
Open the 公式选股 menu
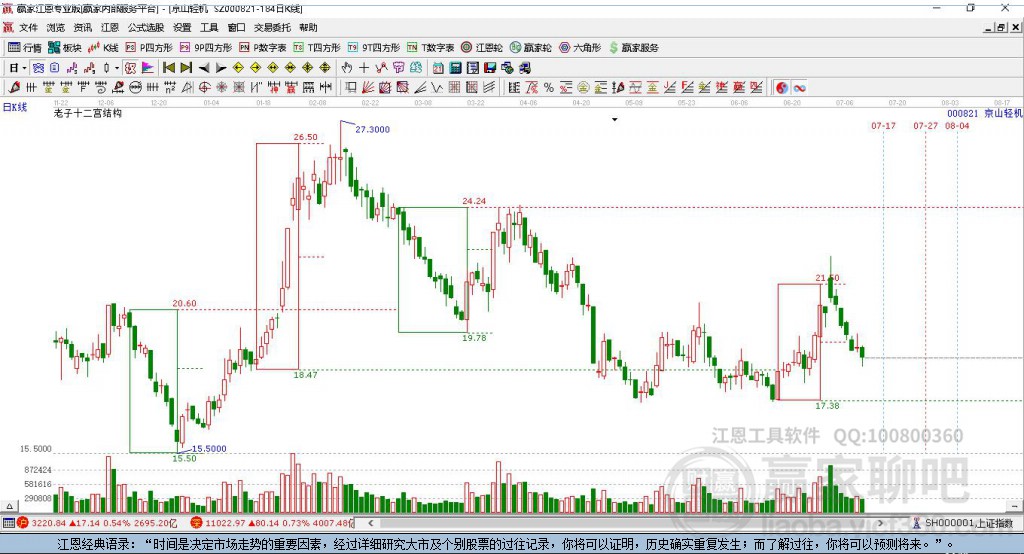[146, 27]
